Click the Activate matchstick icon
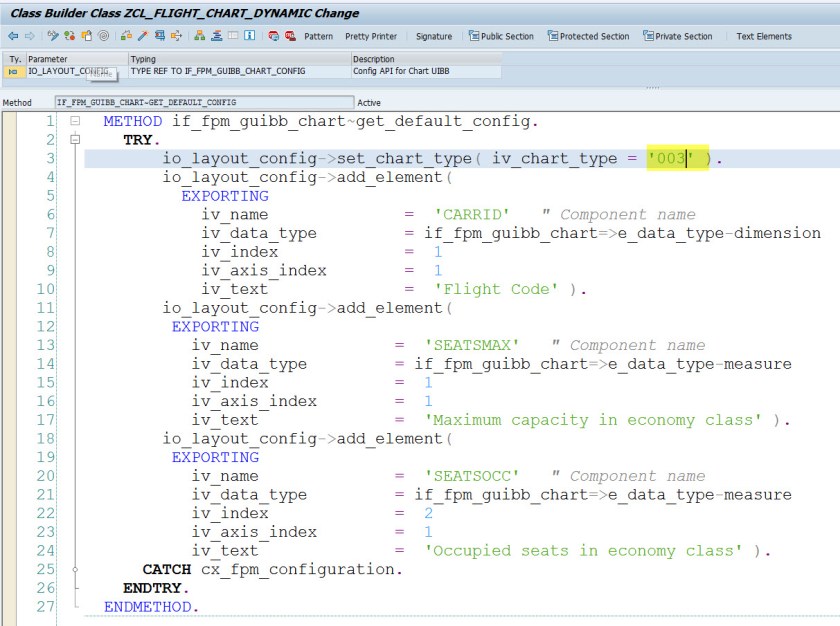The height and width of the screenshot is (626, 840). pyautogui.click(x=143, y=36)
